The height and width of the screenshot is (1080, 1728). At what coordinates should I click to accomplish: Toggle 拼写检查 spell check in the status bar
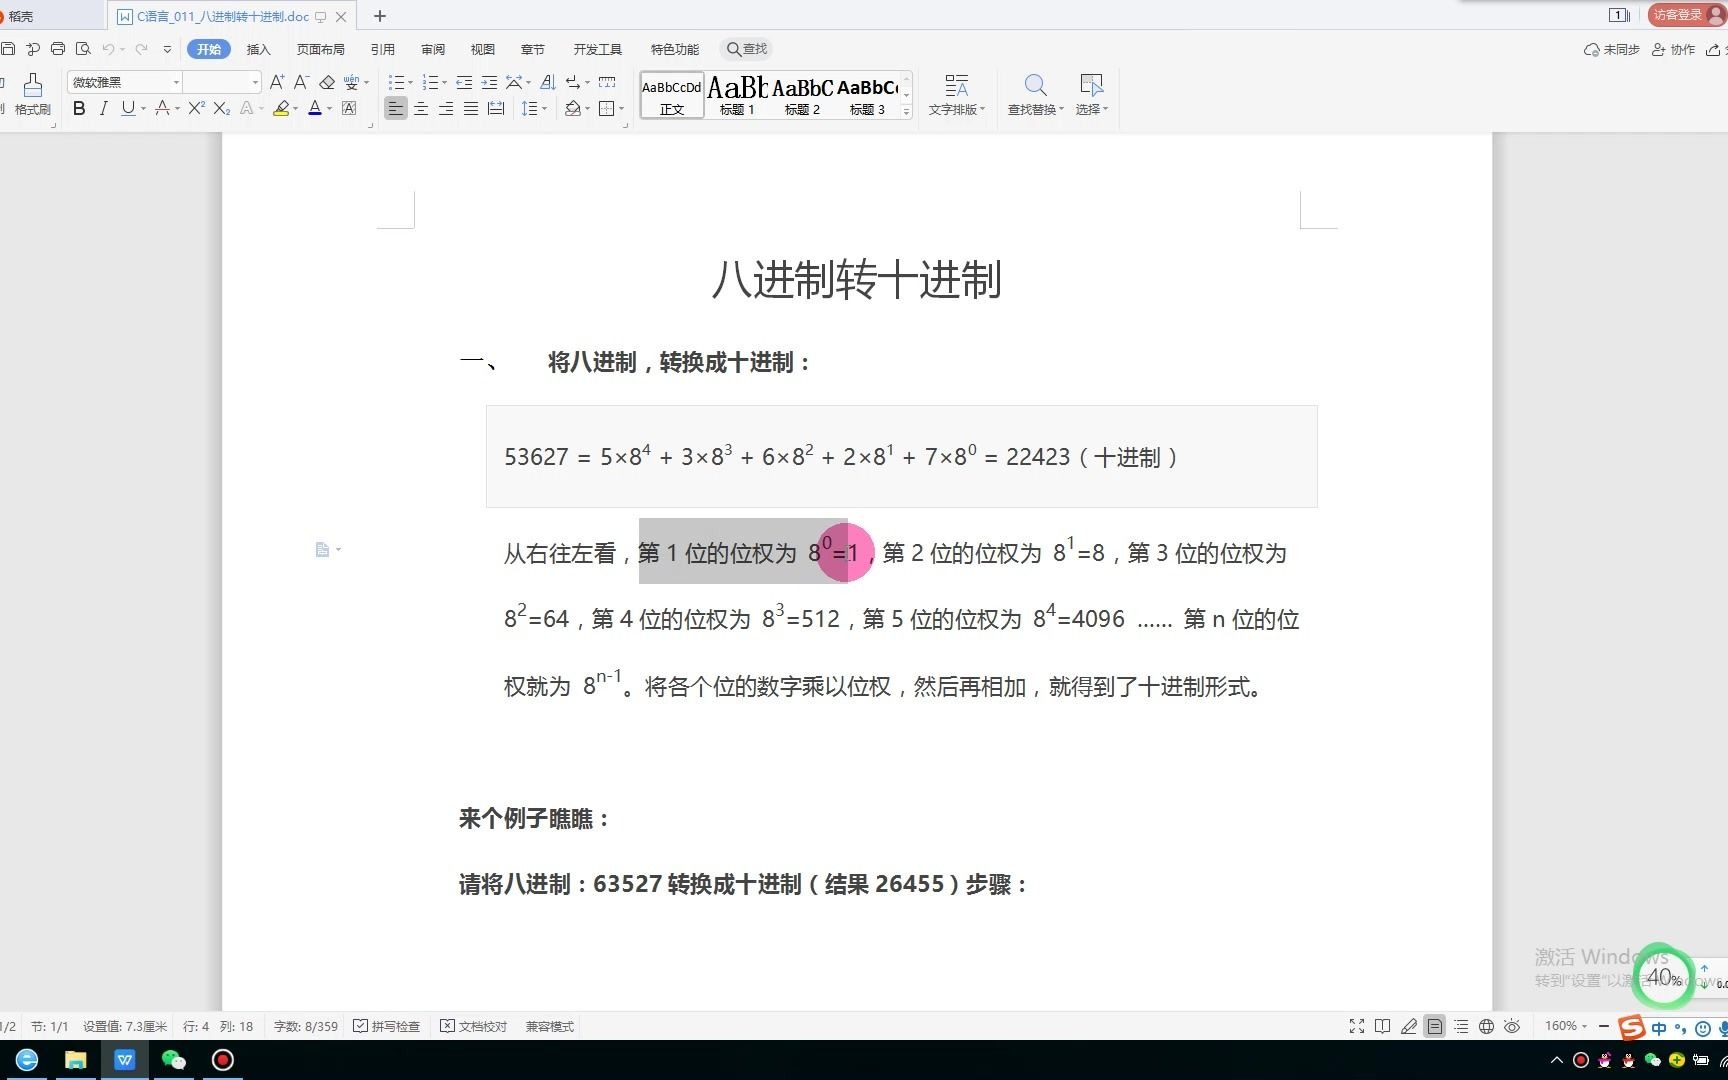click(387, 1026)
